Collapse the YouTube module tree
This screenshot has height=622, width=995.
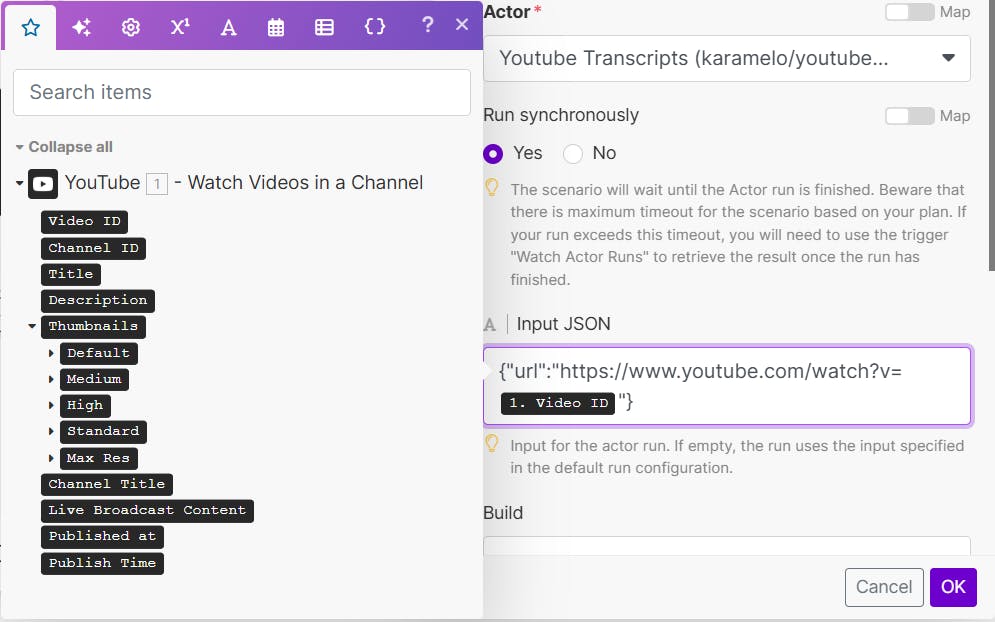[x=20, y=183]
